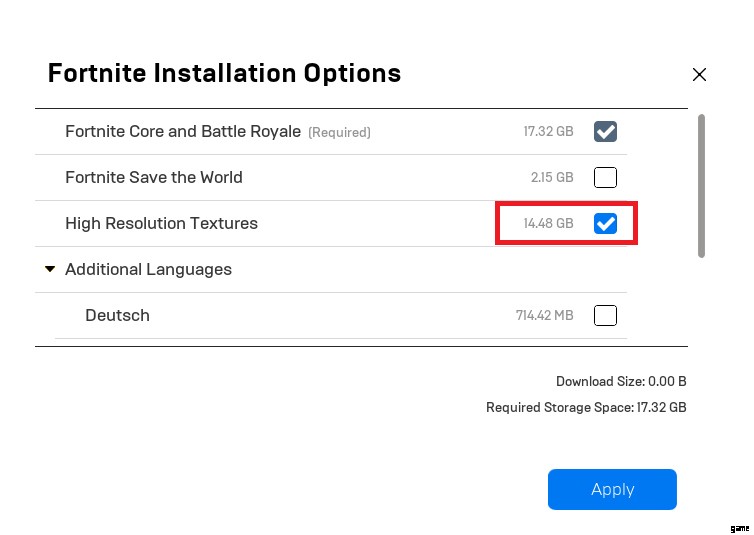Collapse the Additional Languages triangle arrow
The height and width of the screenshot is (535, 754).
50,269
